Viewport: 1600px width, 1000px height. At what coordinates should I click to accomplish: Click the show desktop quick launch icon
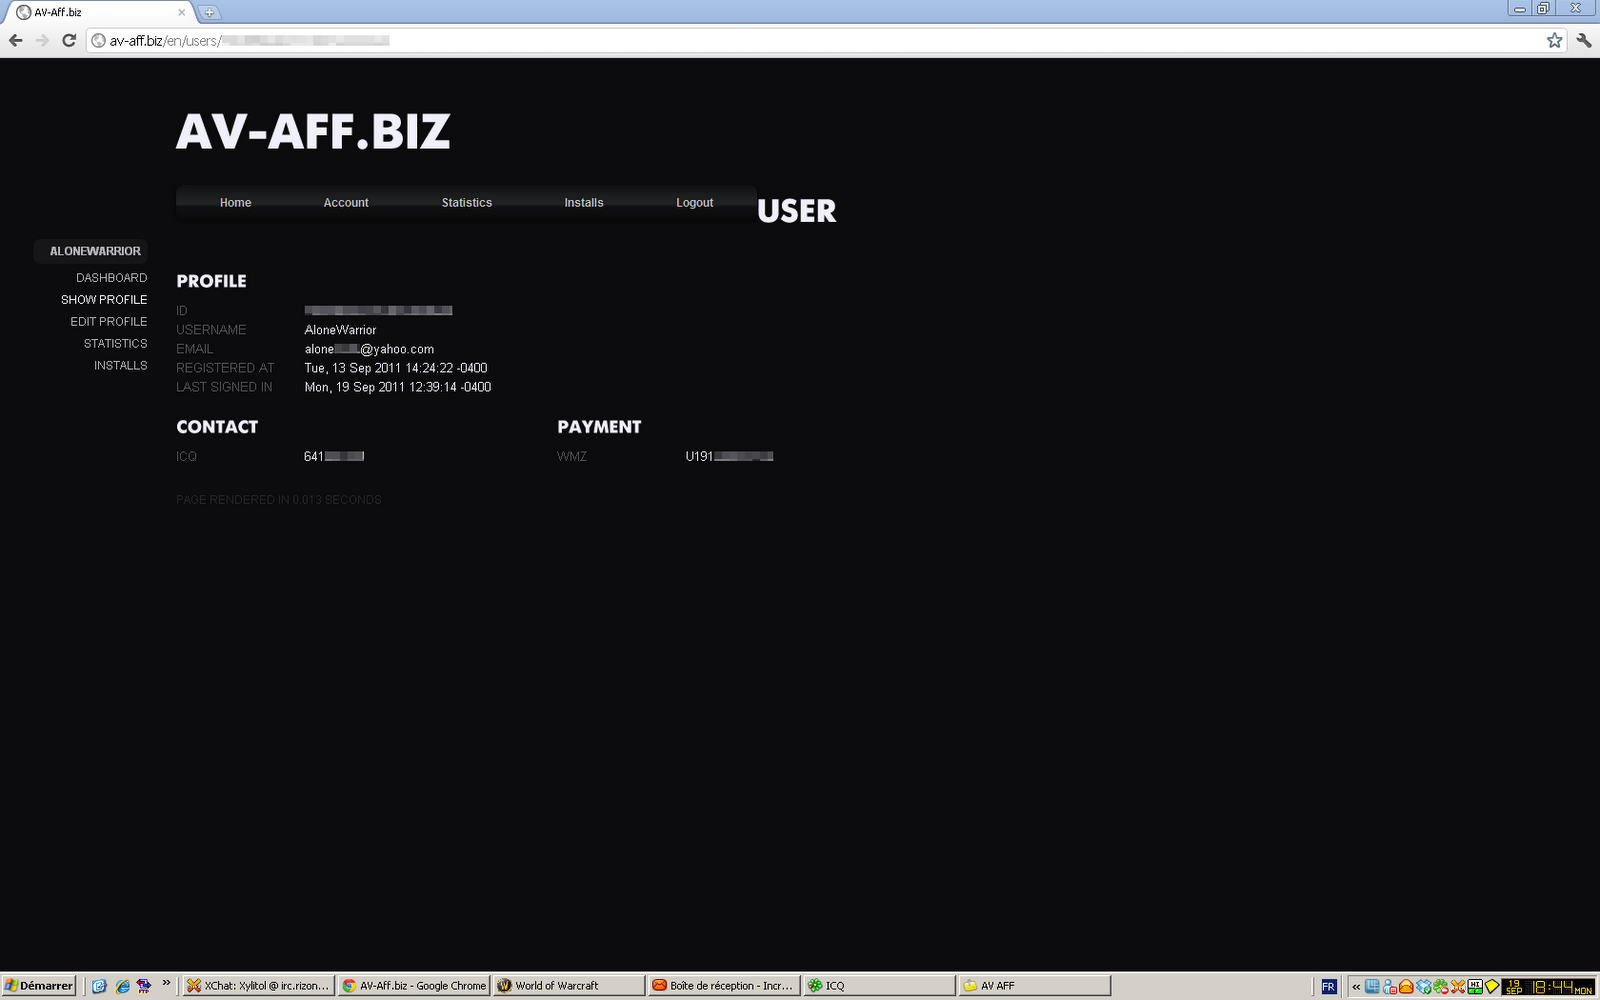pos(99,986)
